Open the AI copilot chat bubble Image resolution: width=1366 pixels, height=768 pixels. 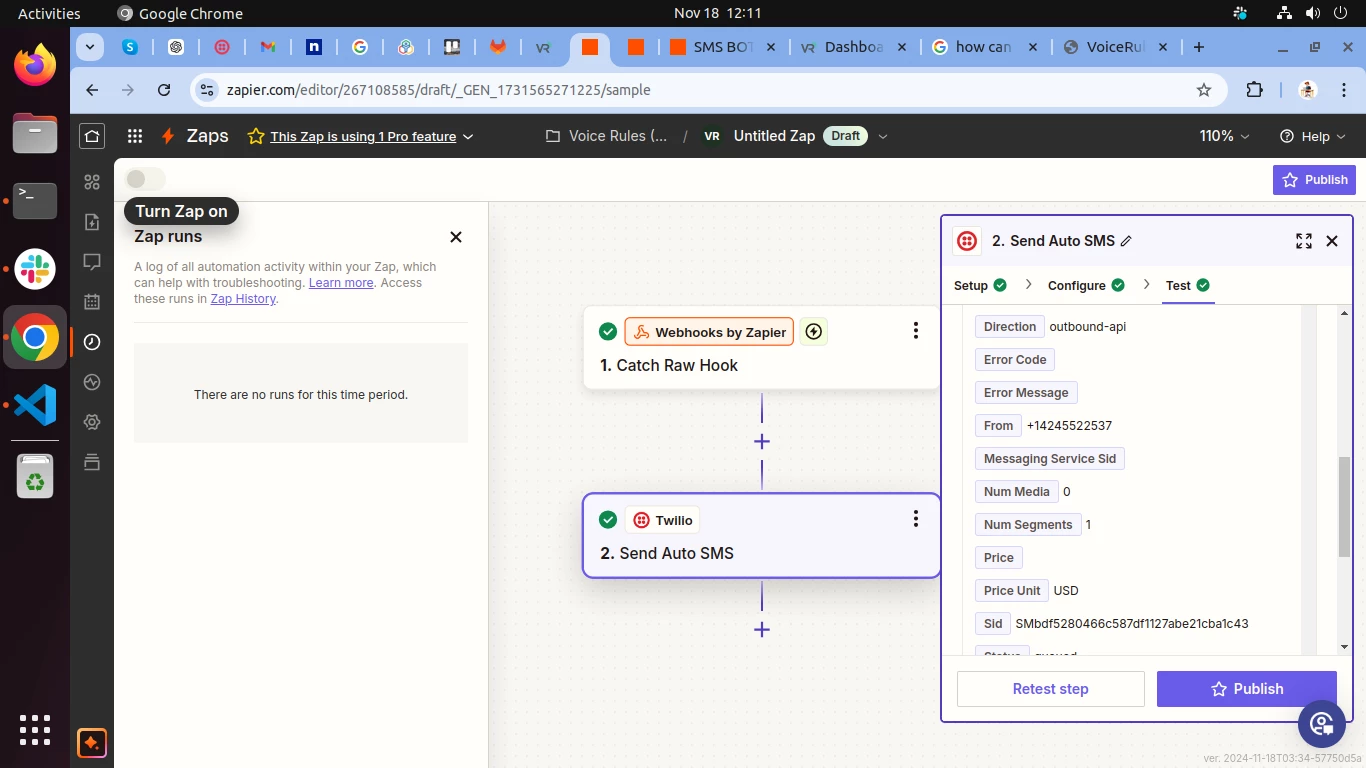pos(1322,724)
